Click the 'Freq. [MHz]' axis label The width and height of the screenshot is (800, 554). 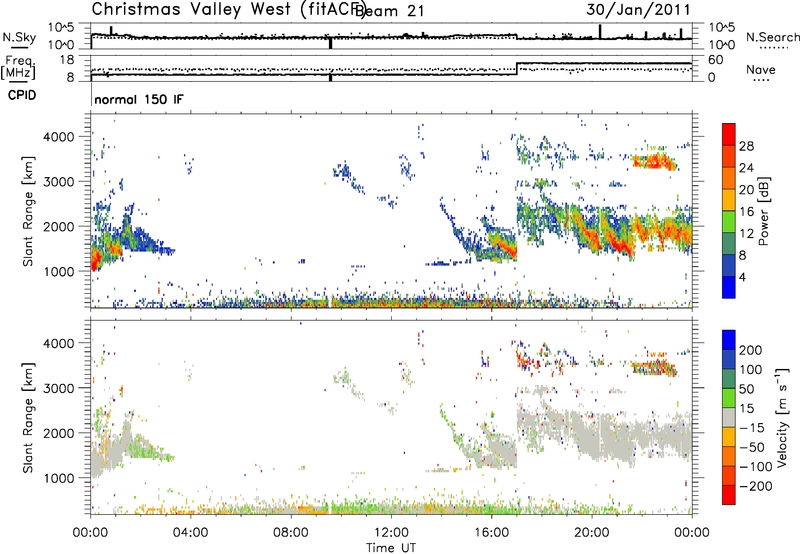coord(19,67)
